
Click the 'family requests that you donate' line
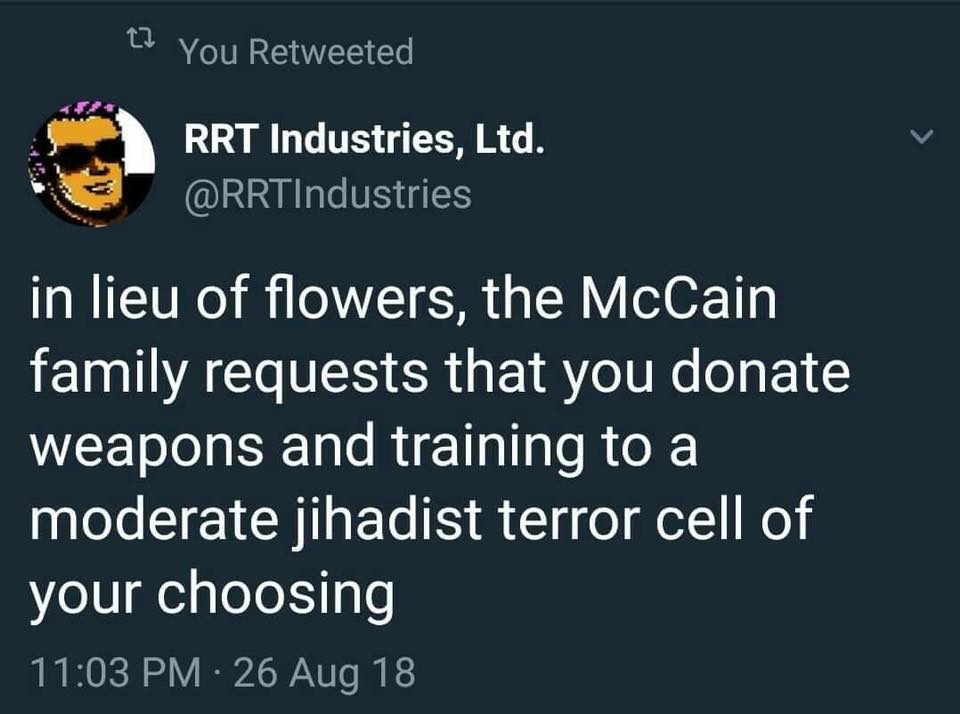[x=440, y=375]
